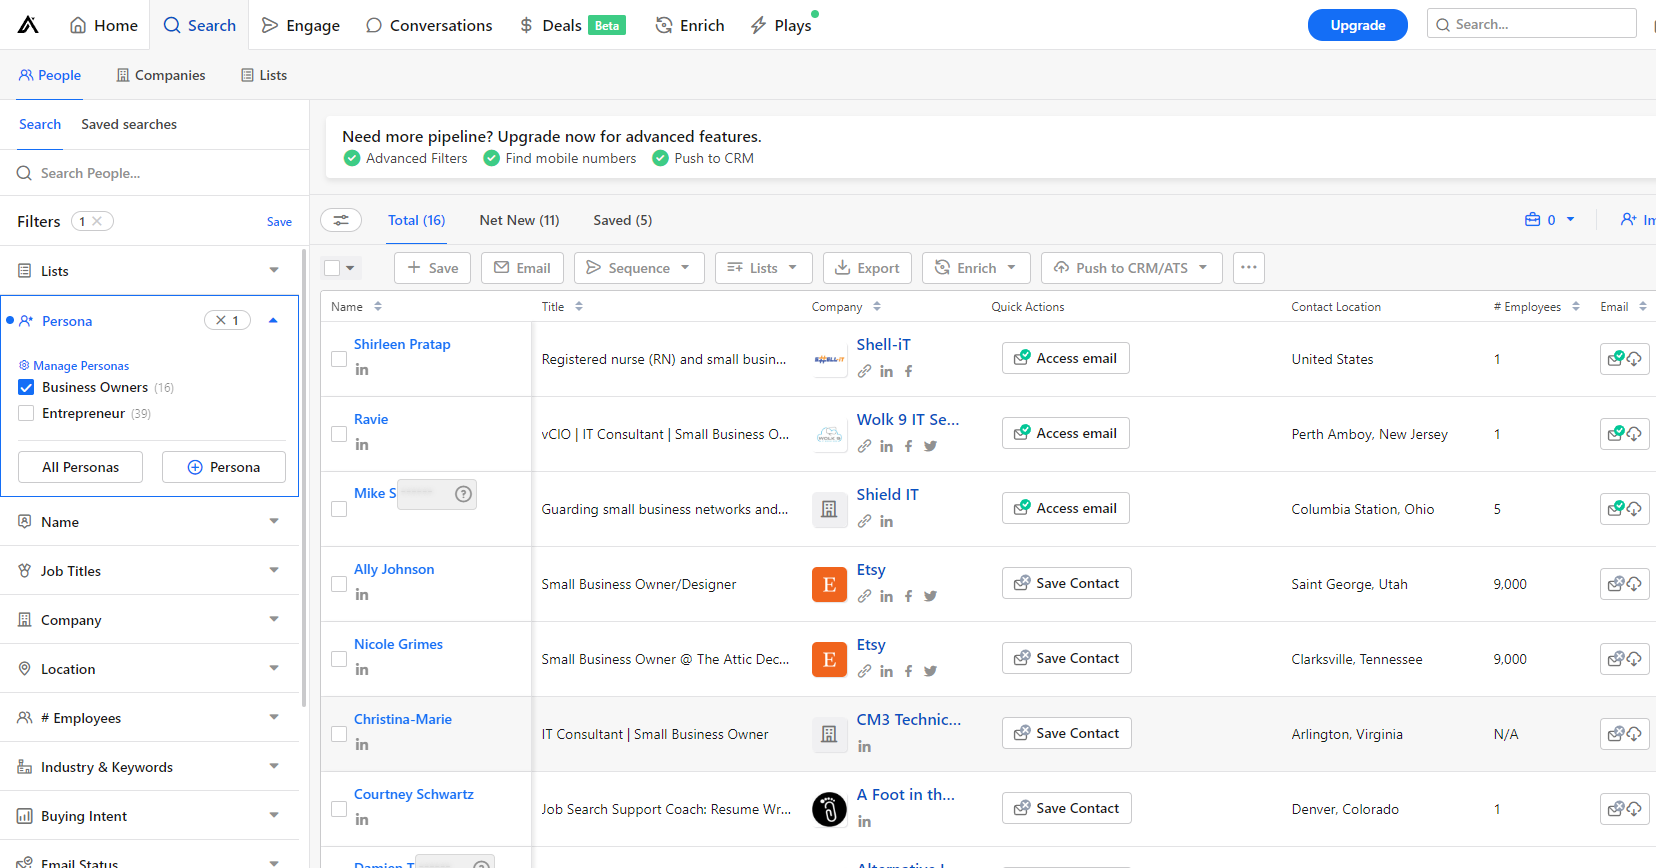Open Christina-Marie's profile link

[x=403, y=719]
